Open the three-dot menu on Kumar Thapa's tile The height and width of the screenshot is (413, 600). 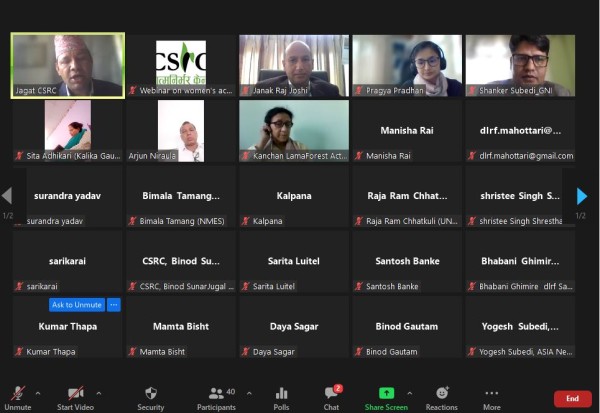114,304
